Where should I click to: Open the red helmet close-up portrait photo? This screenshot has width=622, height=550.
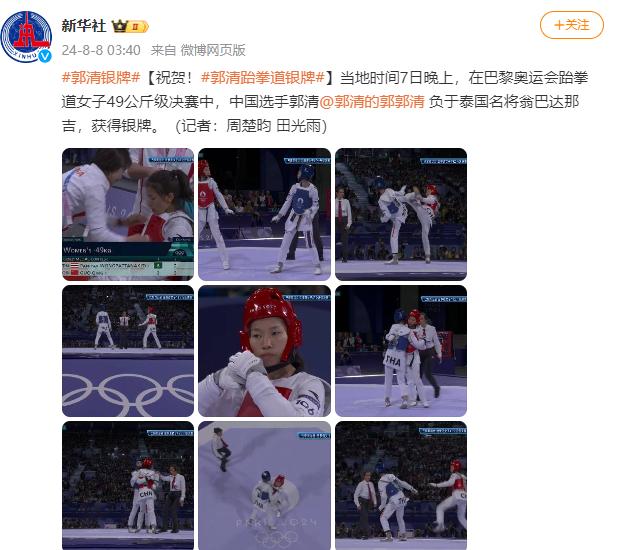(264, 351)
